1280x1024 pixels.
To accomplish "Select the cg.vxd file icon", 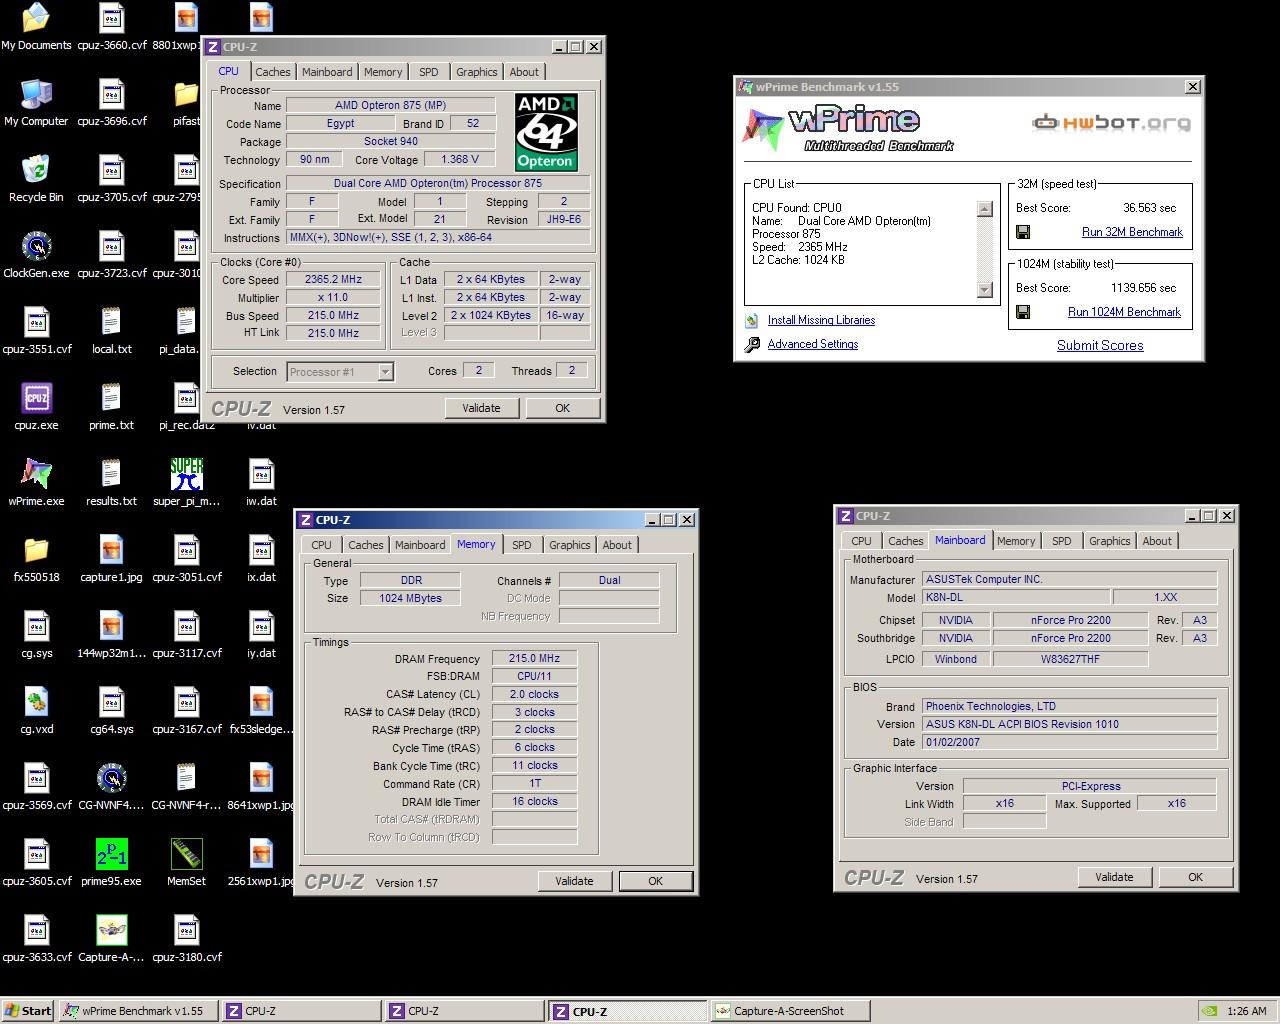I will (36, 710).
